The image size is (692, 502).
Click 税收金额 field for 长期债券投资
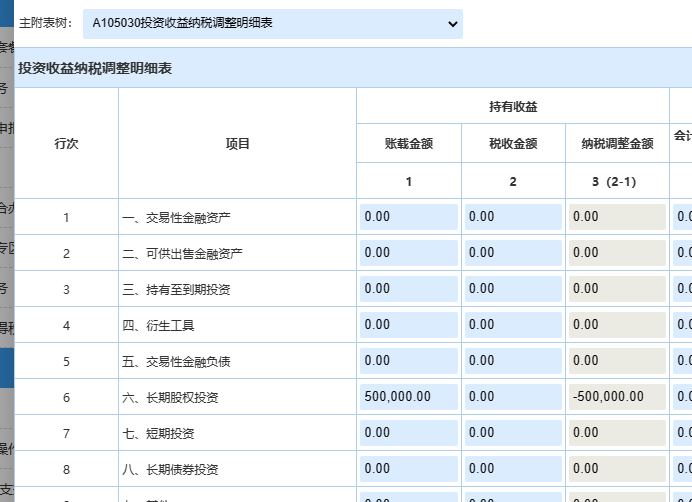point(513,469)
